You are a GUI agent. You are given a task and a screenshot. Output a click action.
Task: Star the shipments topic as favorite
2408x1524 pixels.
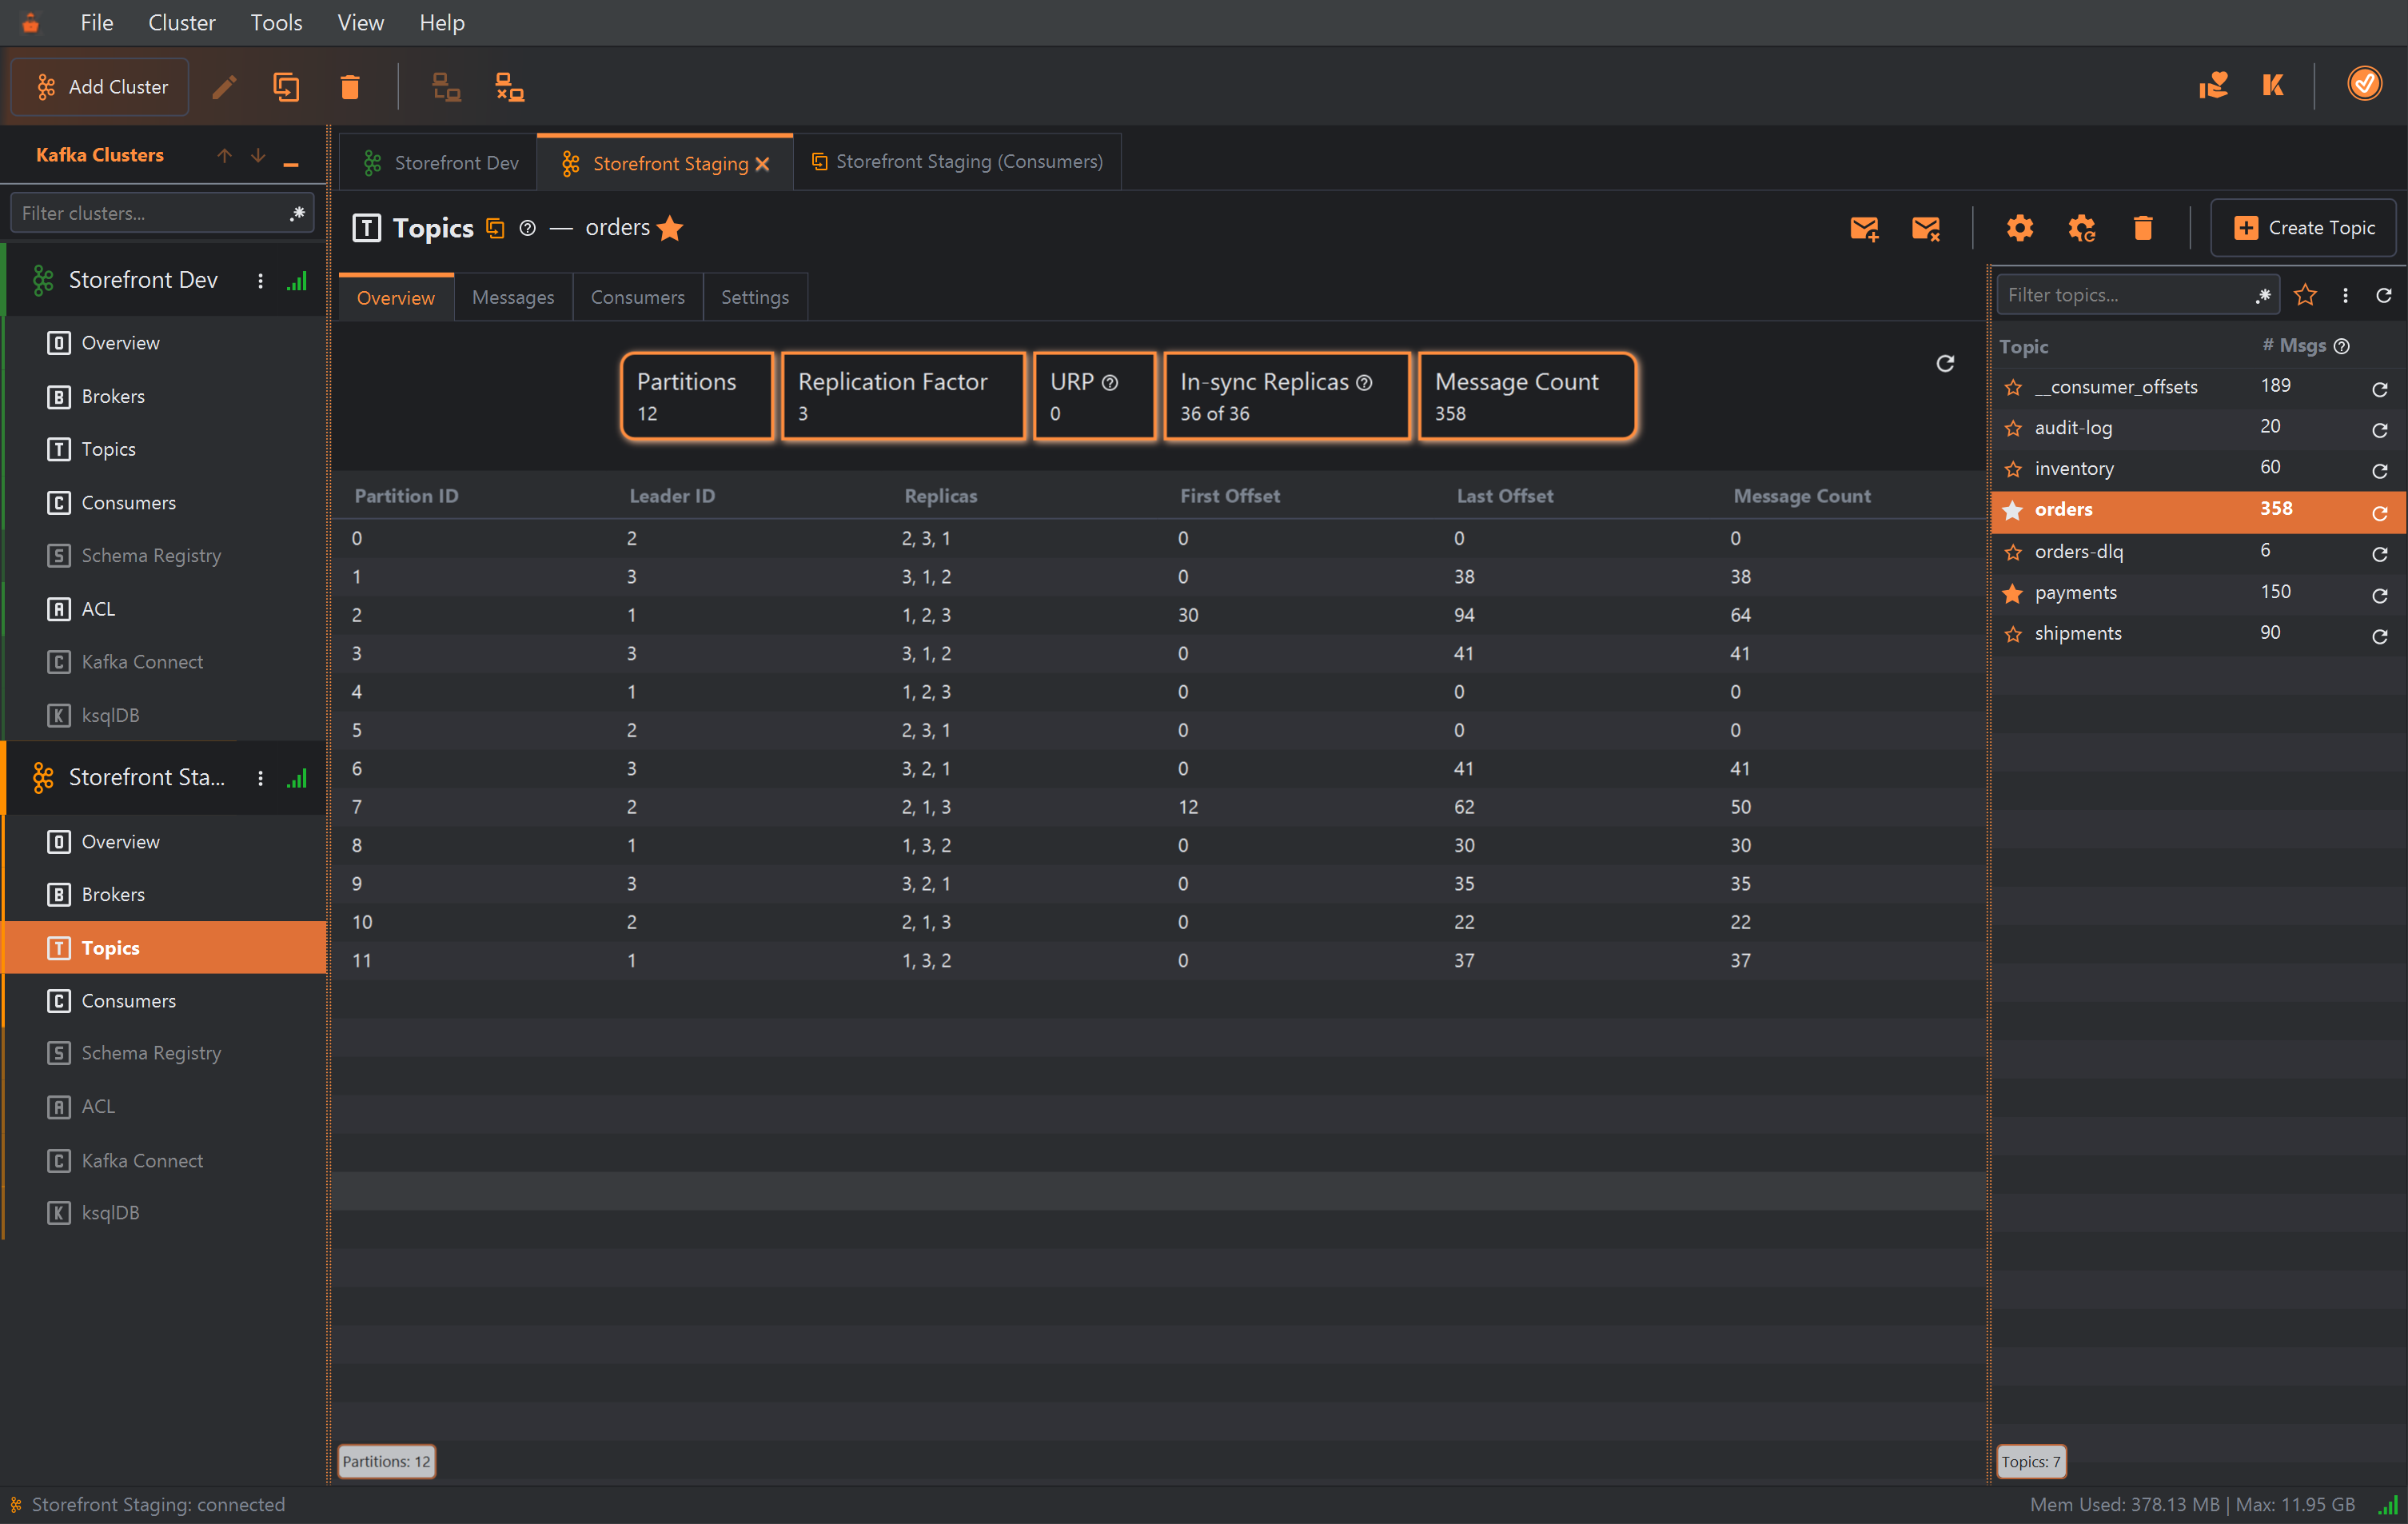coord(2013,635)
